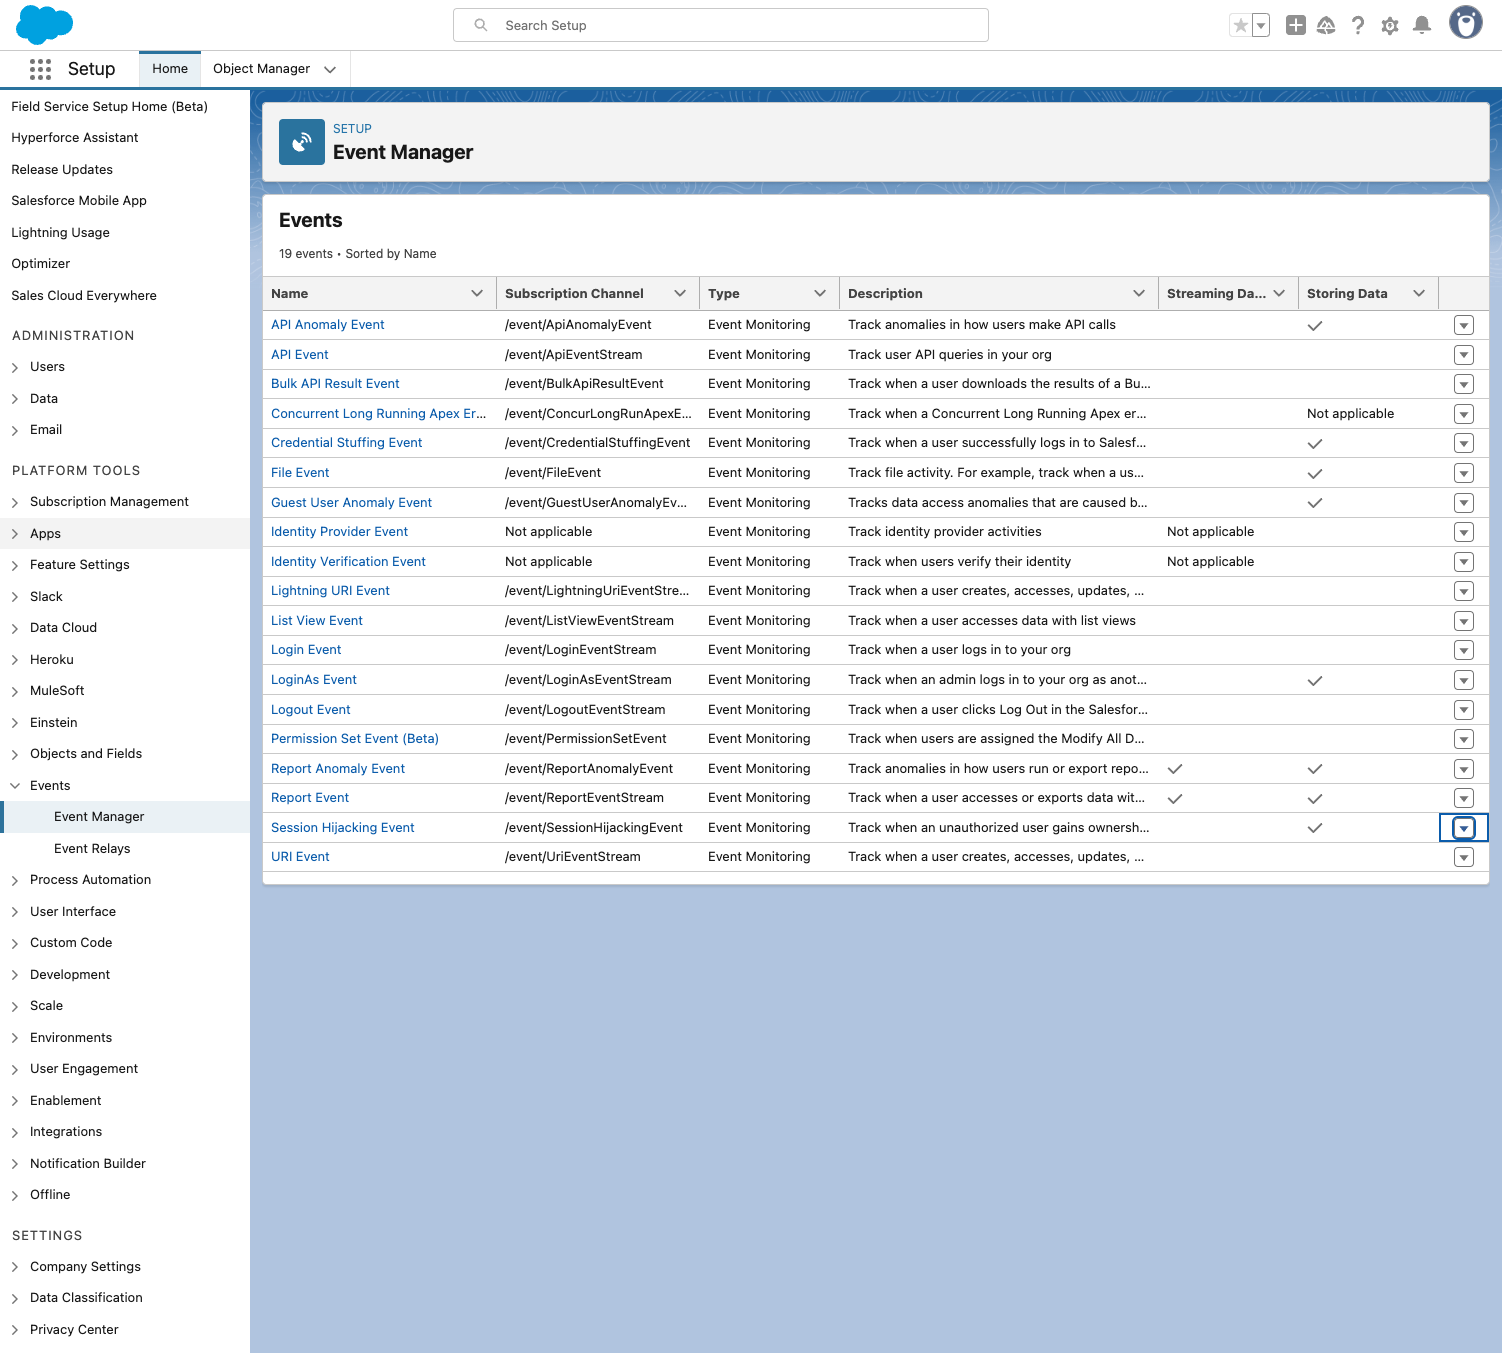Expand the Process Automation section
The image size is (1502, 1353).
[x=15, y=880]
